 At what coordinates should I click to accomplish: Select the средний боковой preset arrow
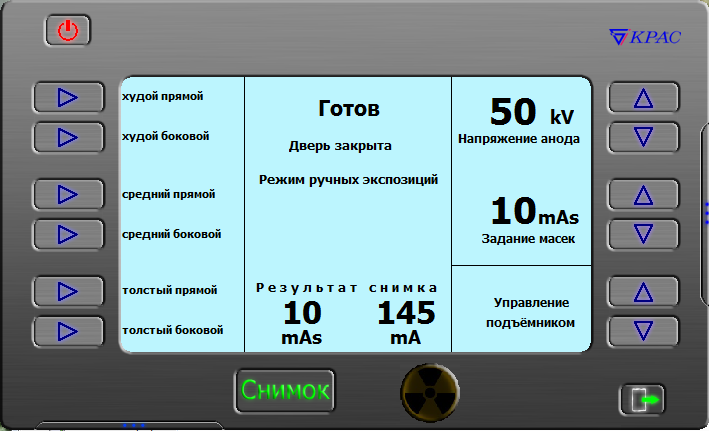[x=68, y=234]
